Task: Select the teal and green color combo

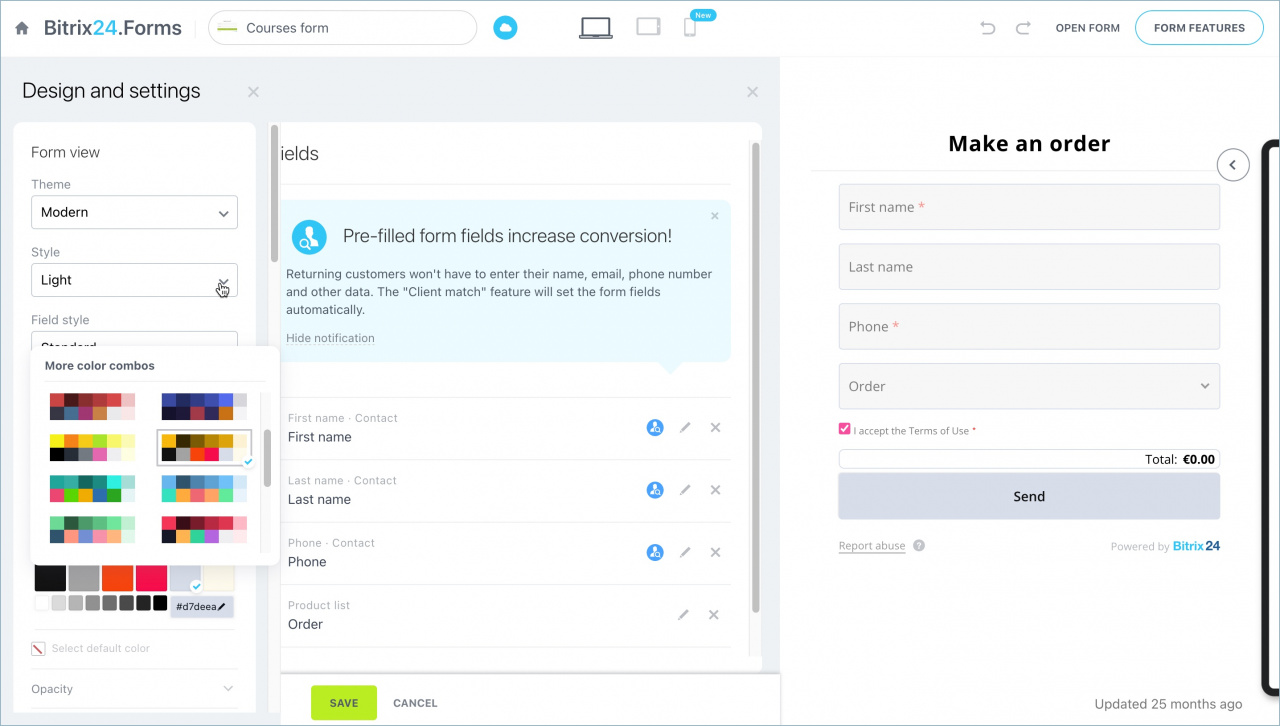Action: 92,488
